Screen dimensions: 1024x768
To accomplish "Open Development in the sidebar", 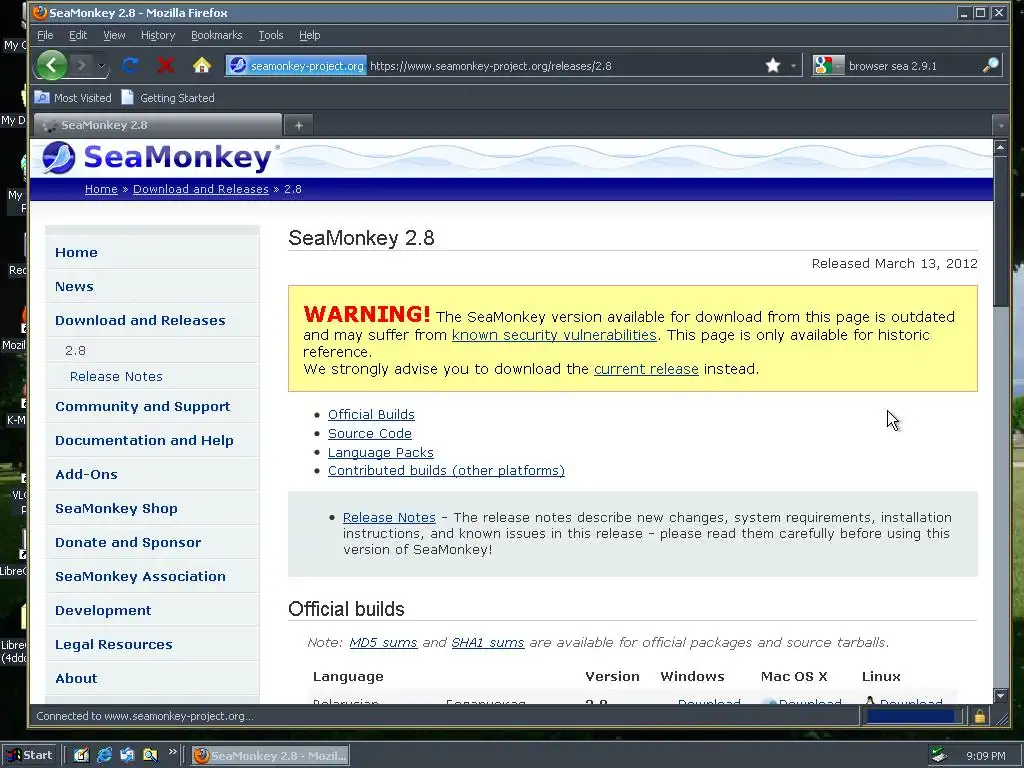I will tap(103, 610).
